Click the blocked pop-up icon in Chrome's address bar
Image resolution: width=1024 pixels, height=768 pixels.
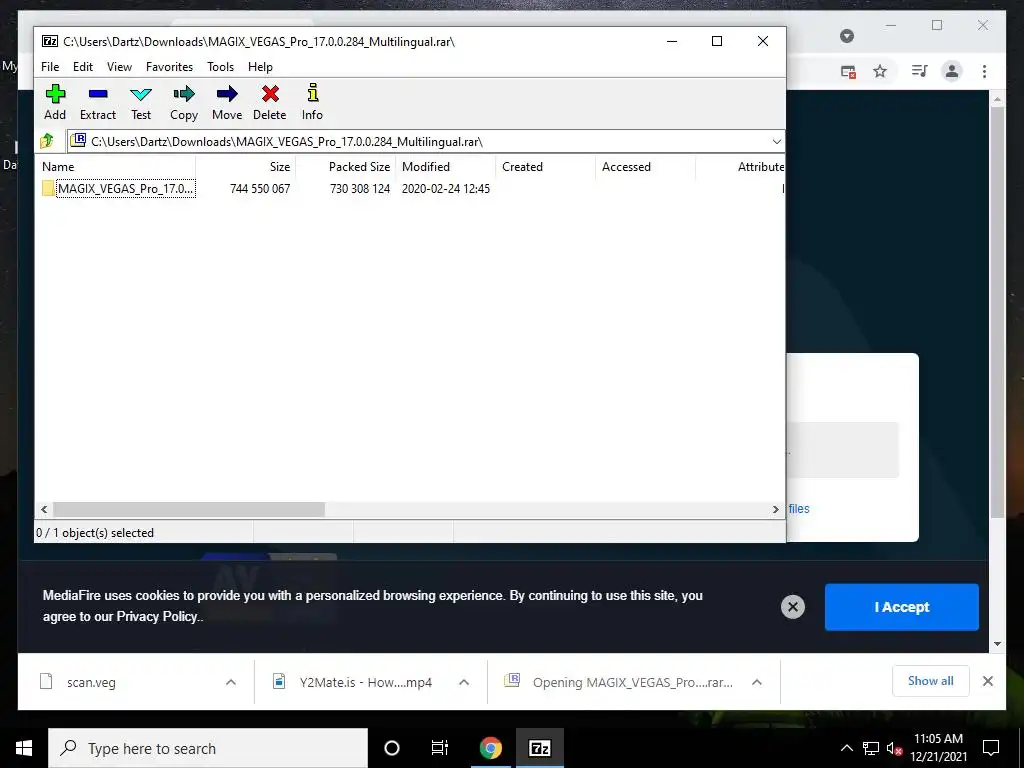point(848,71)
